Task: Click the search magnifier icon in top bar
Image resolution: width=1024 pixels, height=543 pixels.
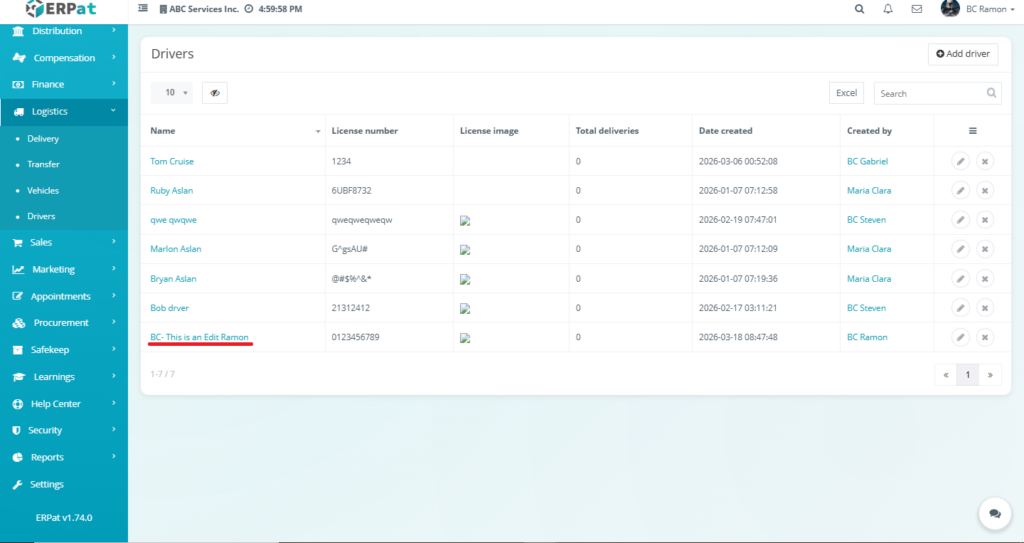Action: coord(859,9)
